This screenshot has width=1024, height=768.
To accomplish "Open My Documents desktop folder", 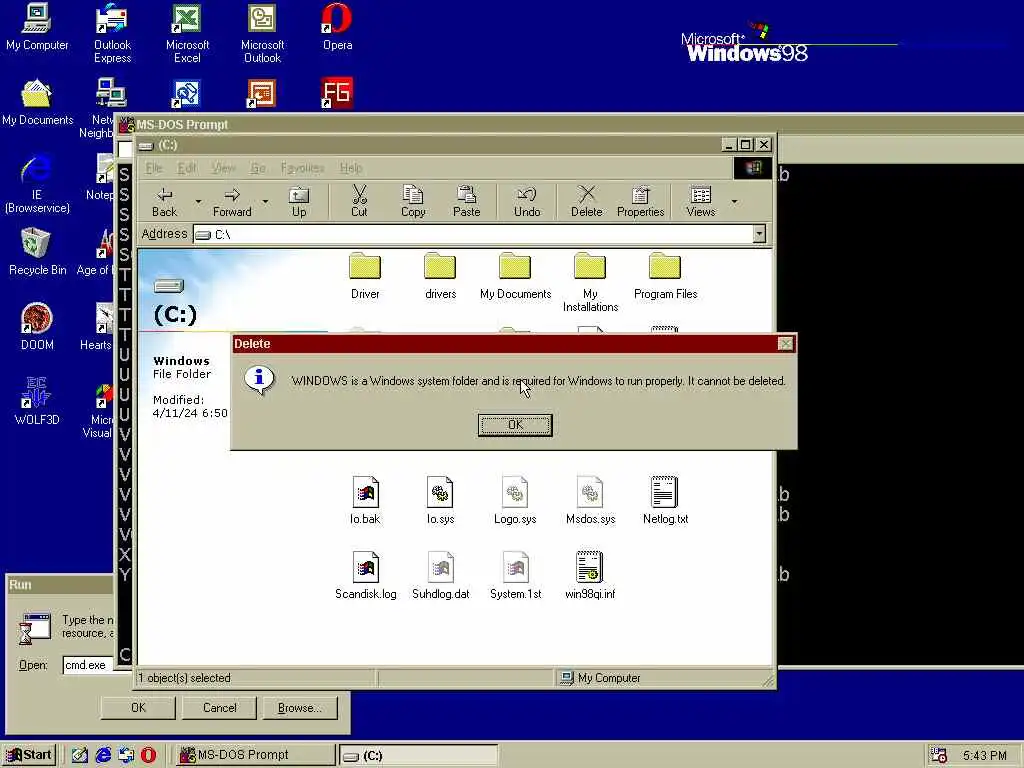I will coord(37,102).
